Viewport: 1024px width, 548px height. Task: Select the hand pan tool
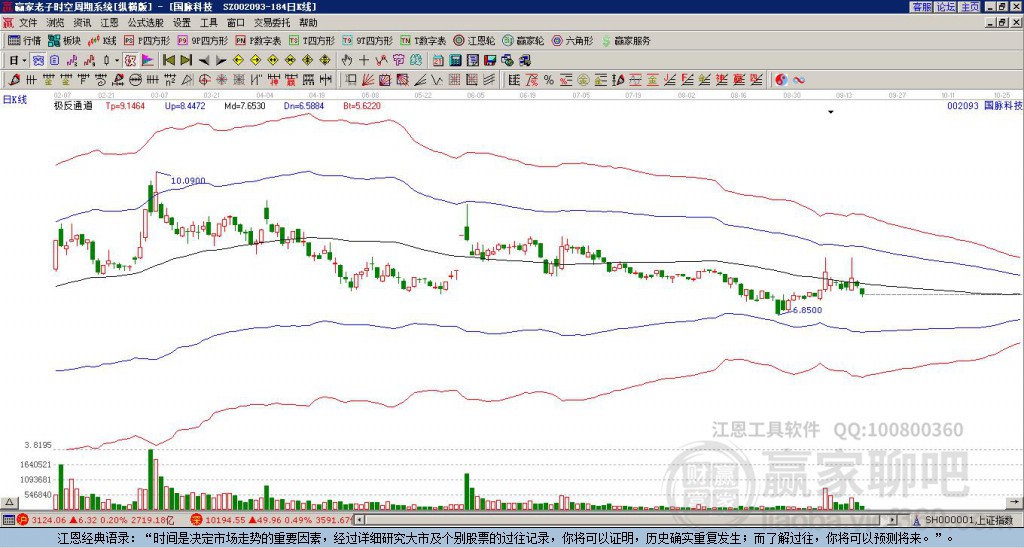(347, 61)
